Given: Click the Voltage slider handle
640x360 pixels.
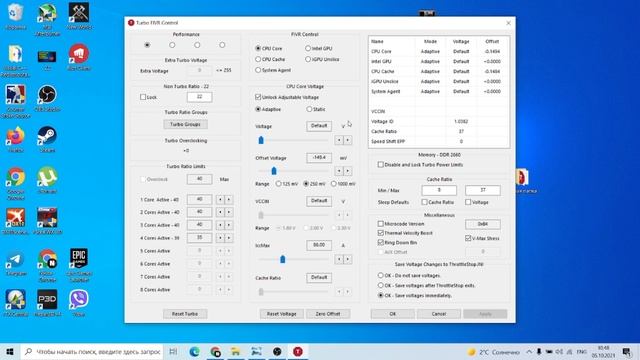Looking at the screenshot, I should coord(261,140).
